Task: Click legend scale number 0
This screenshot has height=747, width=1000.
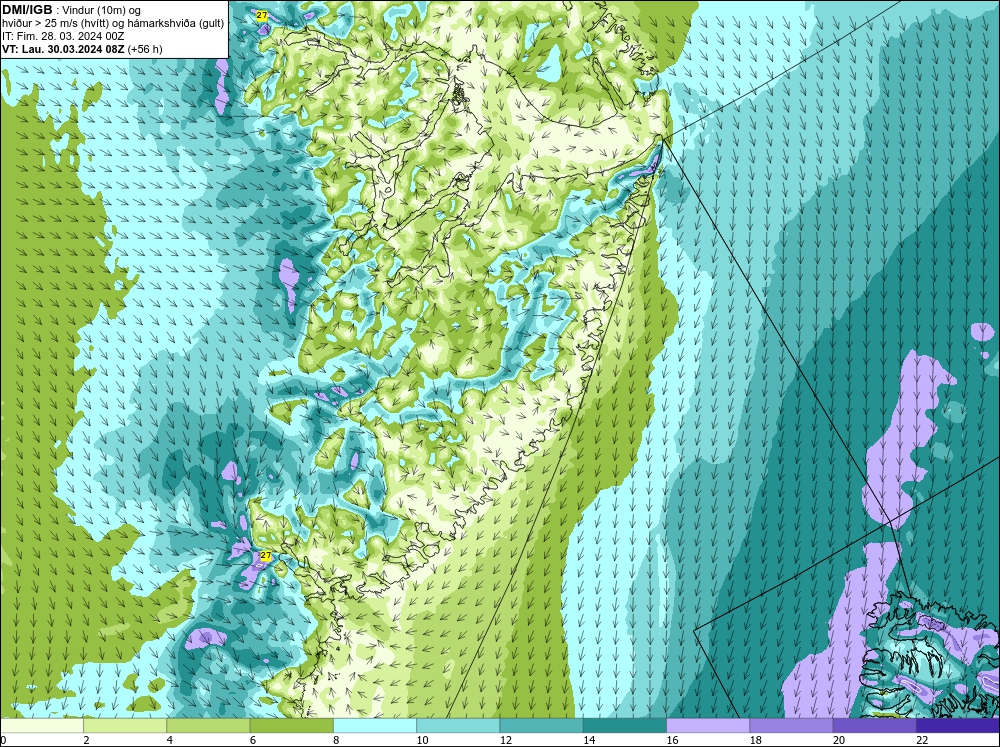Action: click(3, 740)
